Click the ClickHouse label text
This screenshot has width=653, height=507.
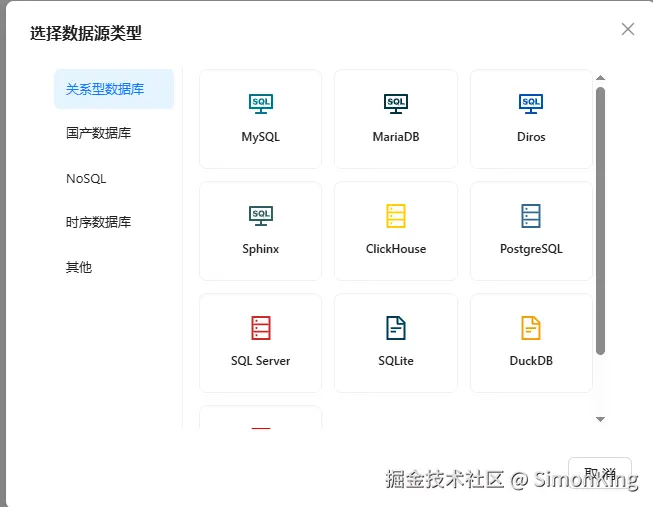(x=396, y=249)
